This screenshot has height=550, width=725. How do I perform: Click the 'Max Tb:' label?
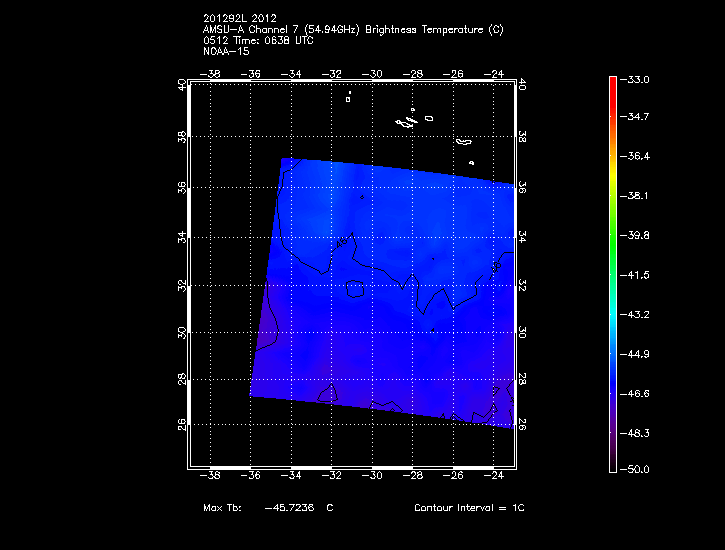click(x=226, y=508)
